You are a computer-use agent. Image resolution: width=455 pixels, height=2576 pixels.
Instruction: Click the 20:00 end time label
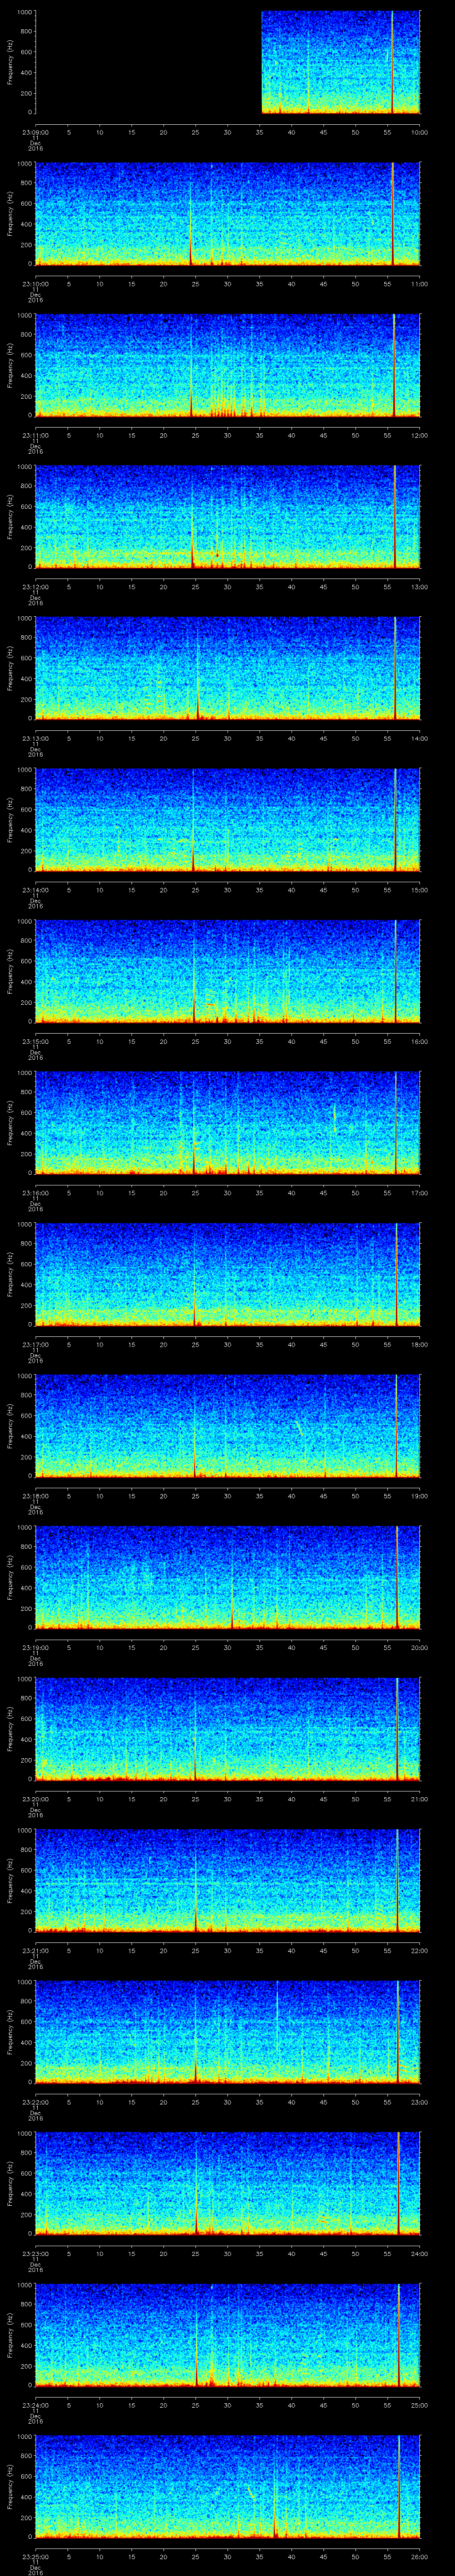(420, 1647)
